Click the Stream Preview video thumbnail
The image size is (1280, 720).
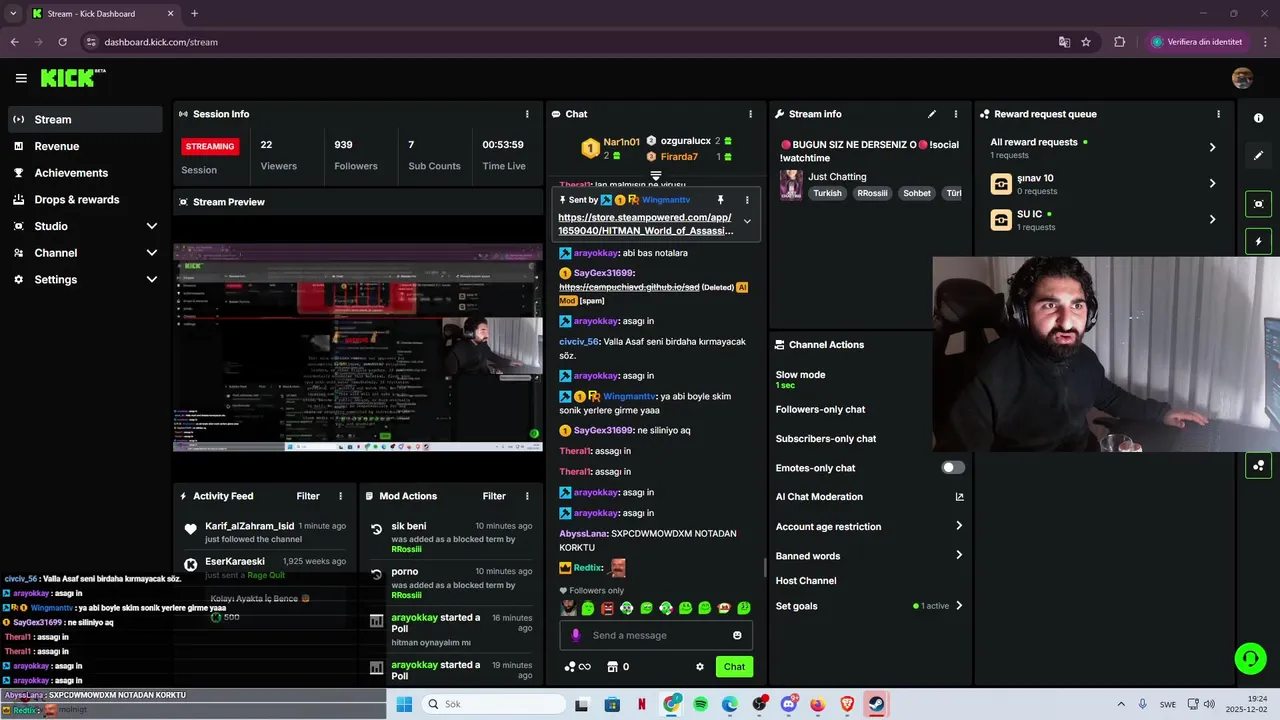[358, 346]
